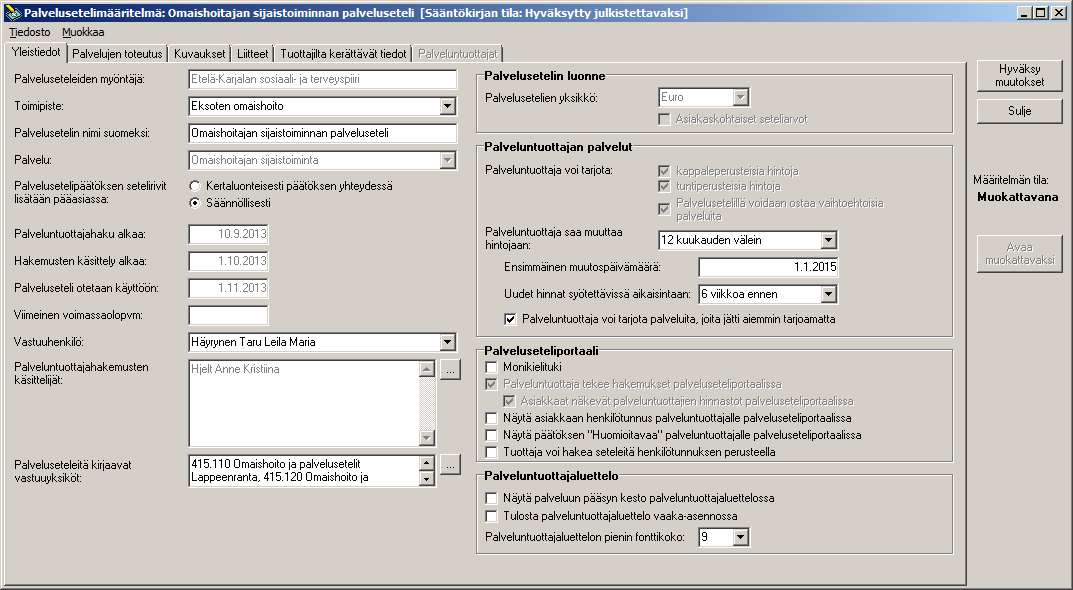Open the Kuvaukset tab
This screenshot has width=1073, height=590.
coord(199,53)
